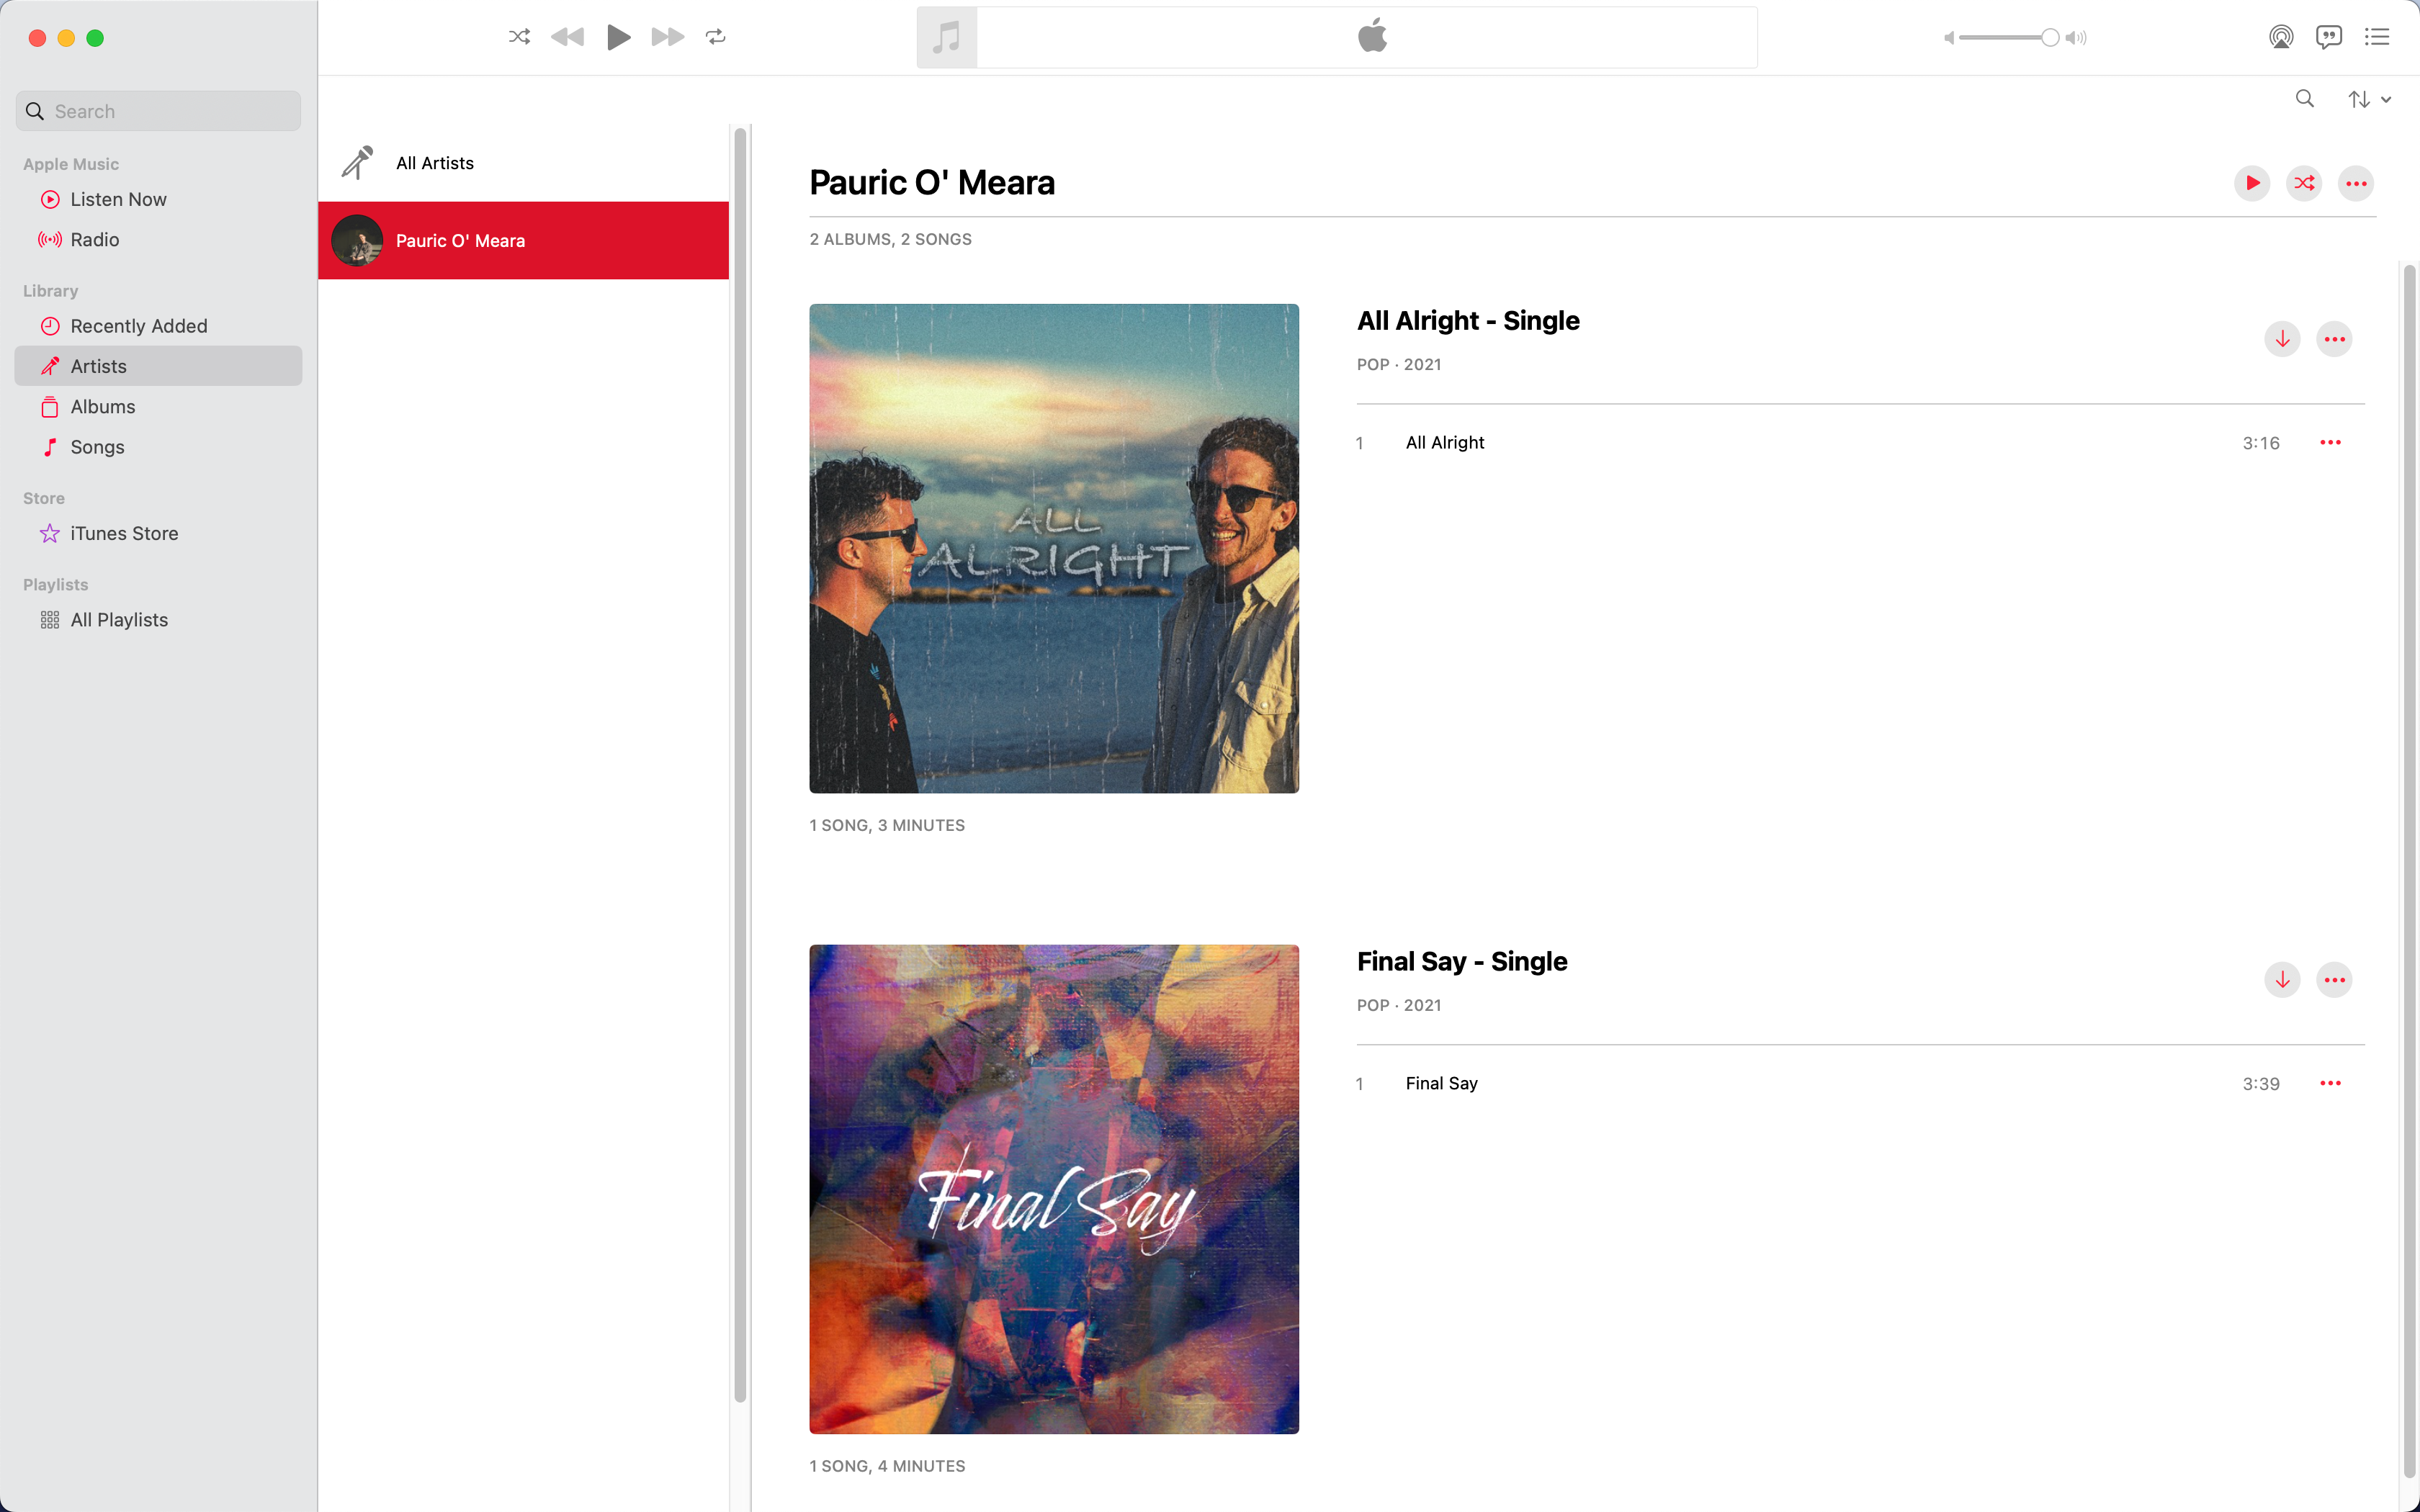This screenshot has width=2420, height=1512.
Task: Show the Lyrics panel
Action: [x=2329, y=37]
